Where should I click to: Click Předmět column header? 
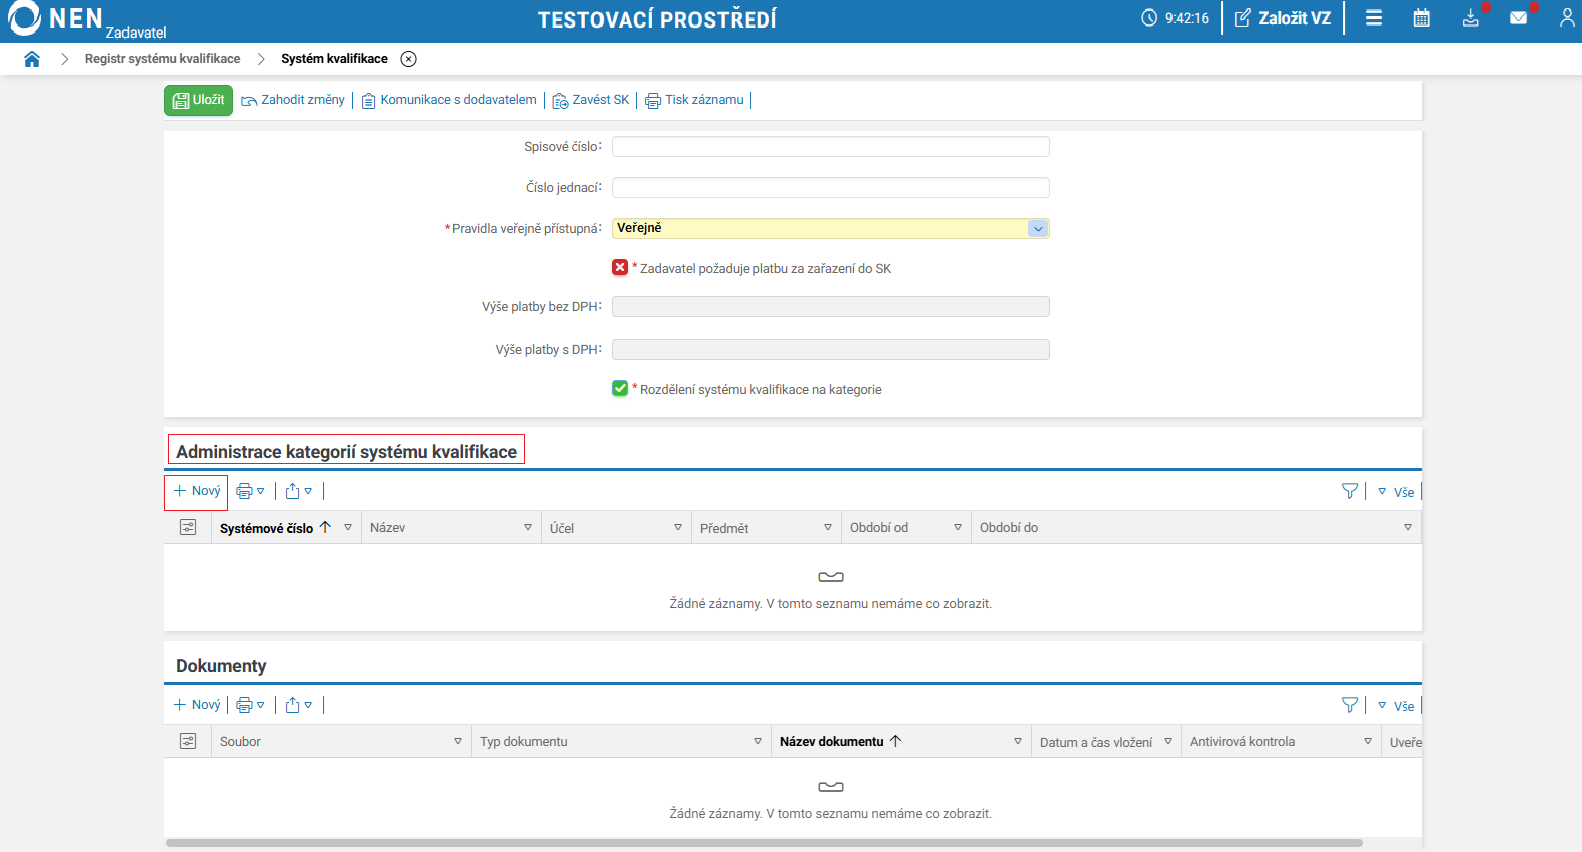click(x=724, y=528)
